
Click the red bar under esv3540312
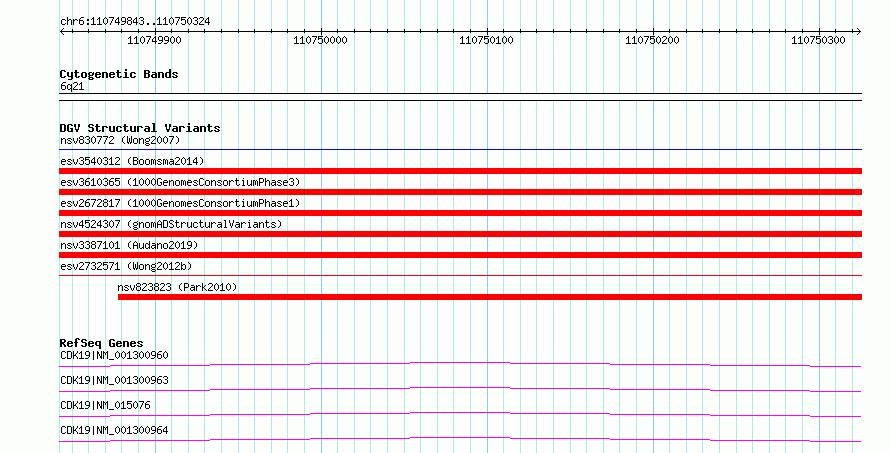(x=460, y=171)
